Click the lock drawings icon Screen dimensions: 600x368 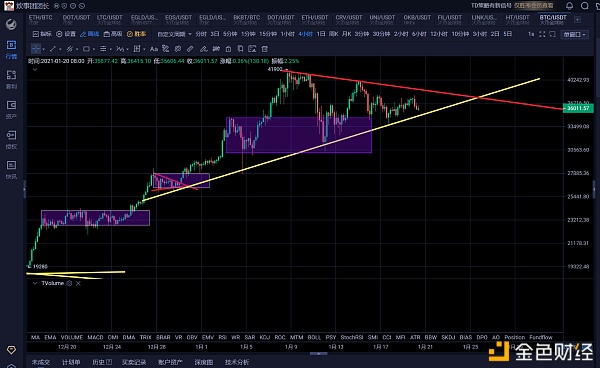[228, 49]
